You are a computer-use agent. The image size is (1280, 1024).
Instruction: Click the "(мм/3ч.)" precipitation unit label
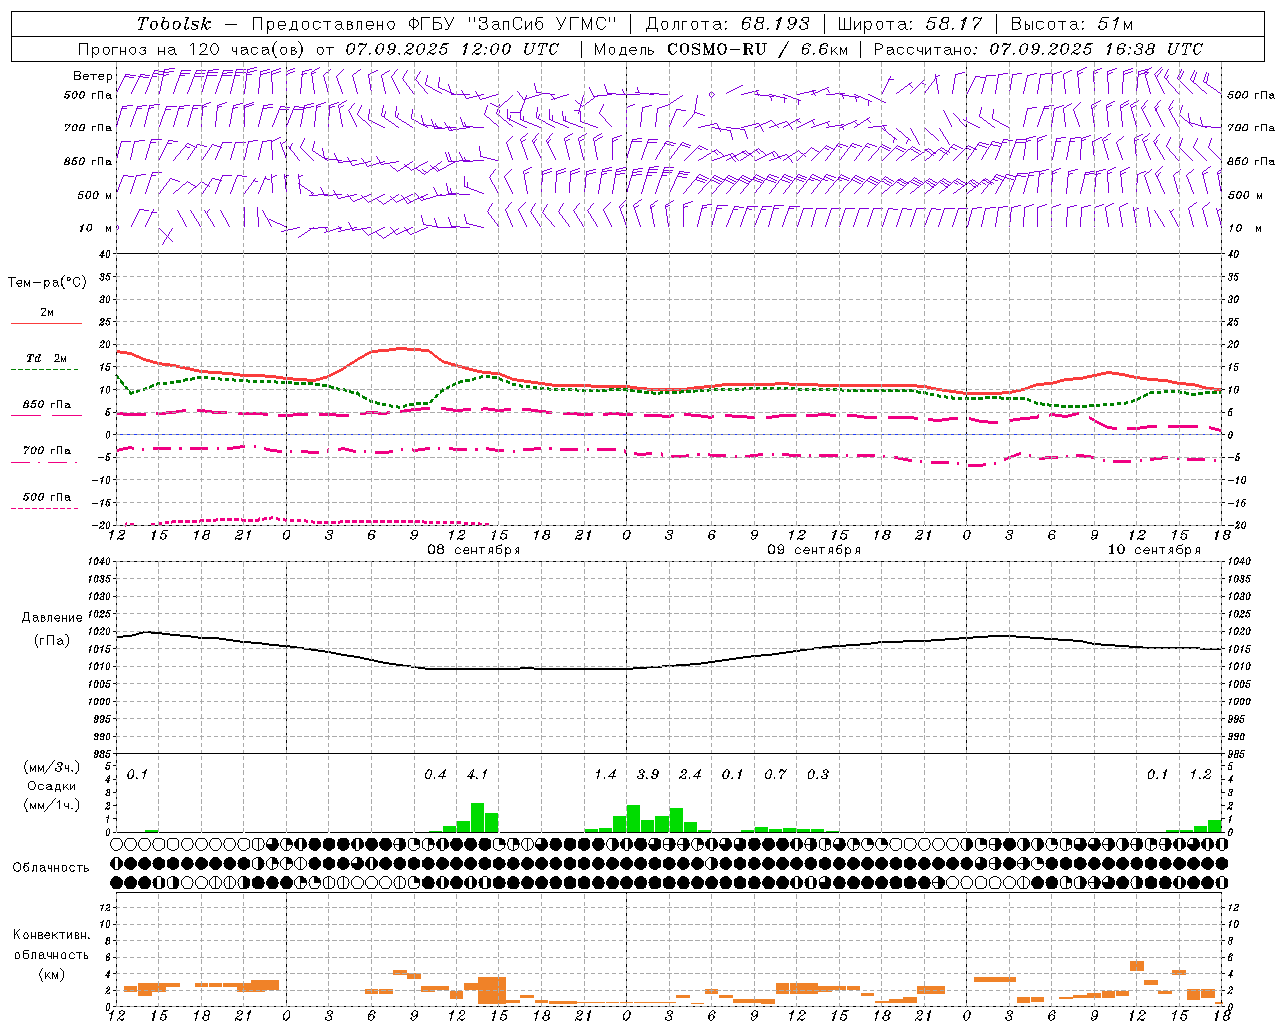pyautogui.click(x=51, y=767)
